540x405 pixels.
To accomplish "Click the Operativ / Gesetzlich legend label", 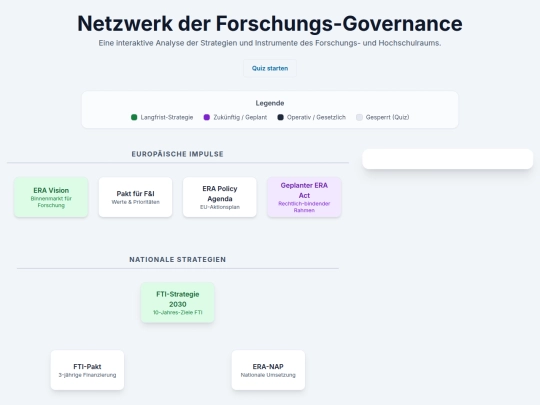I will click(x=316, y=117).
